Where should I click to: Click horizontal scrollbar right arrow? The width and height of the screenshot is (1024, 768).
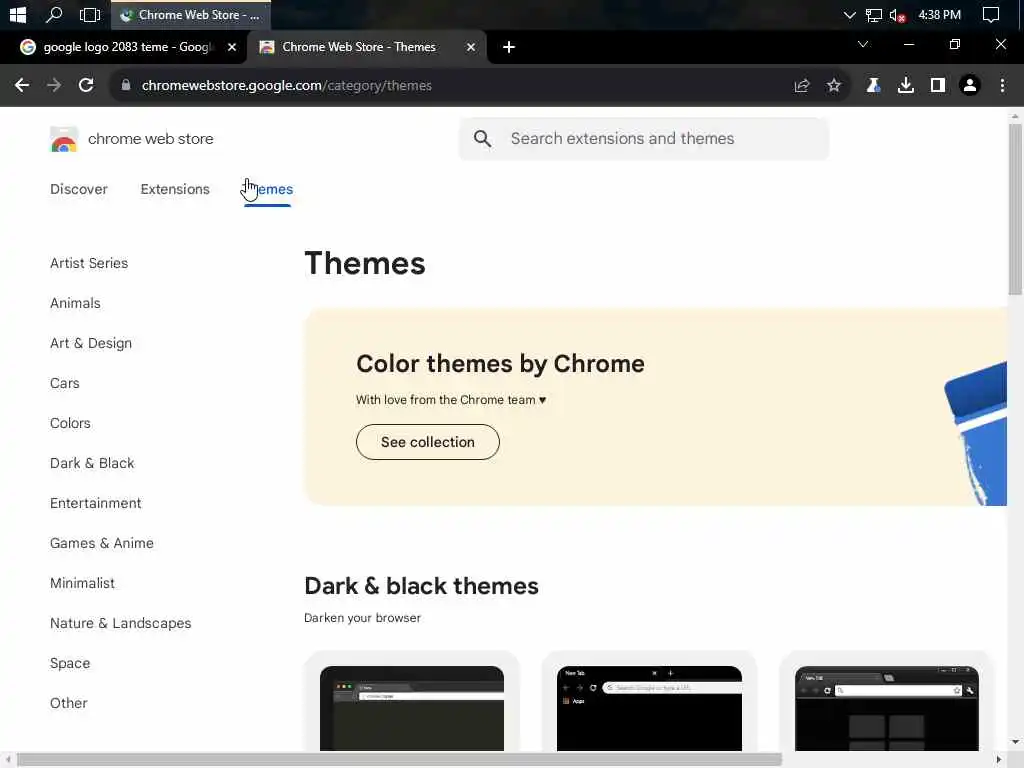999,760
